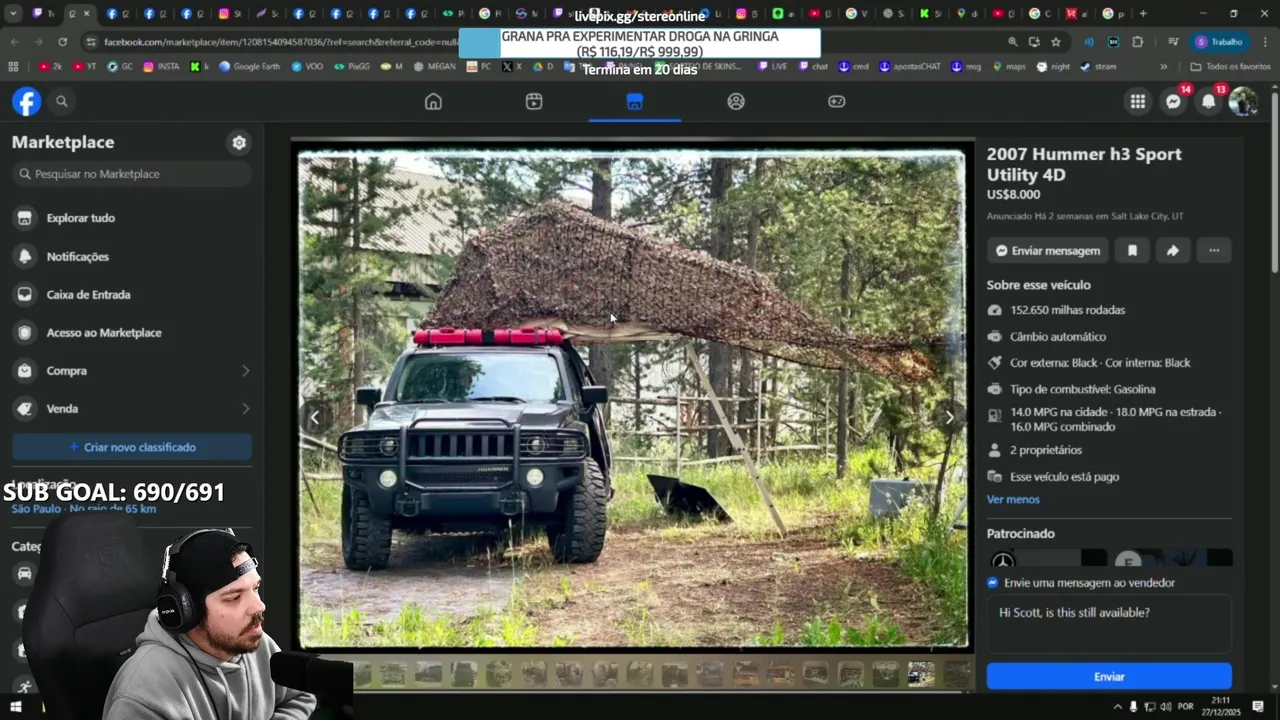Image resolution: width=1280 pixels, height=720 pixels.
Task: Show previous listing photo arrow
Action: 315,417
